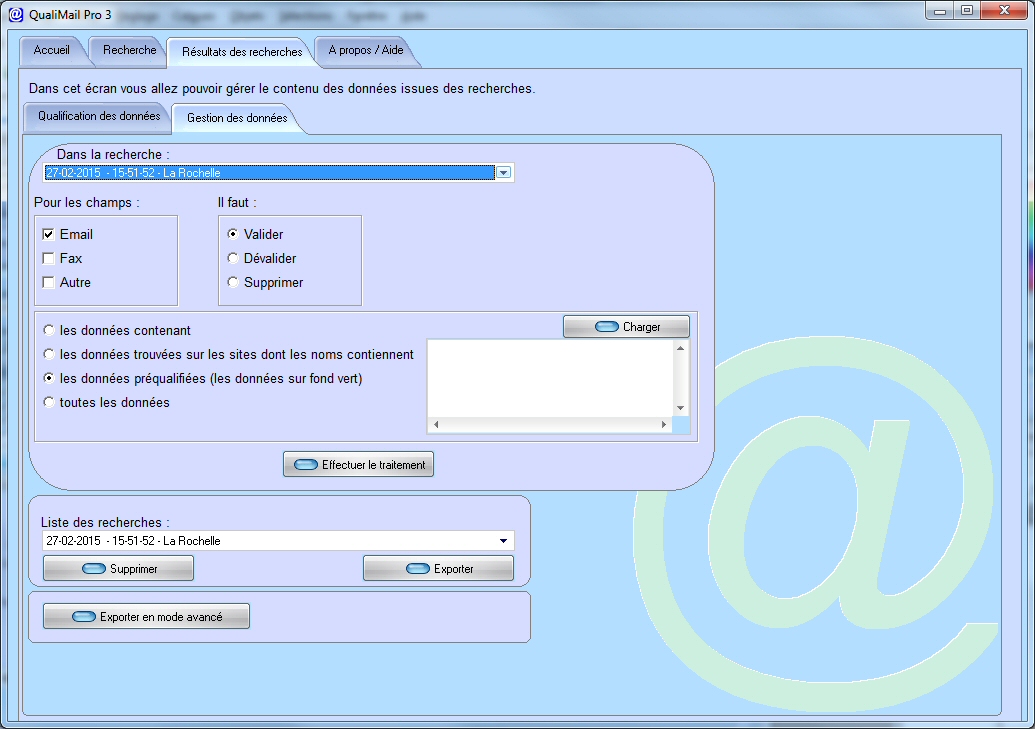Screen dimensions: 1035x729
Task: Click the highlighted La Rochelle search field
Action: coord(269,173)
